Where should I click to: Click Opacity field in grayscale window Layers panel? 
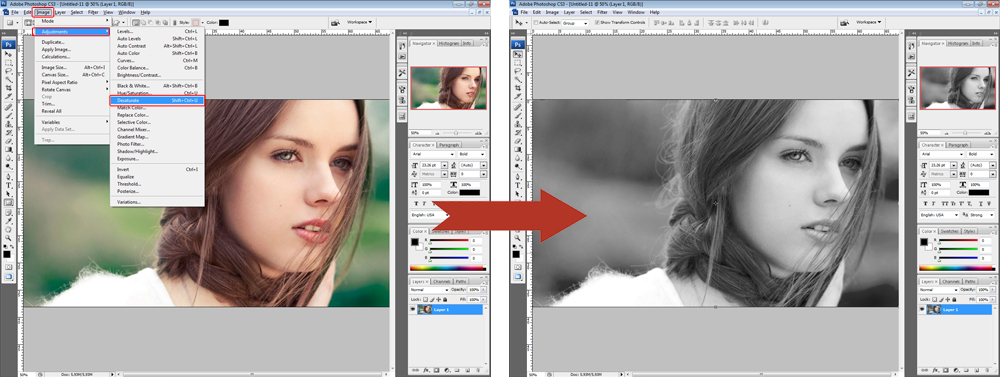click(x=983, y=290)
